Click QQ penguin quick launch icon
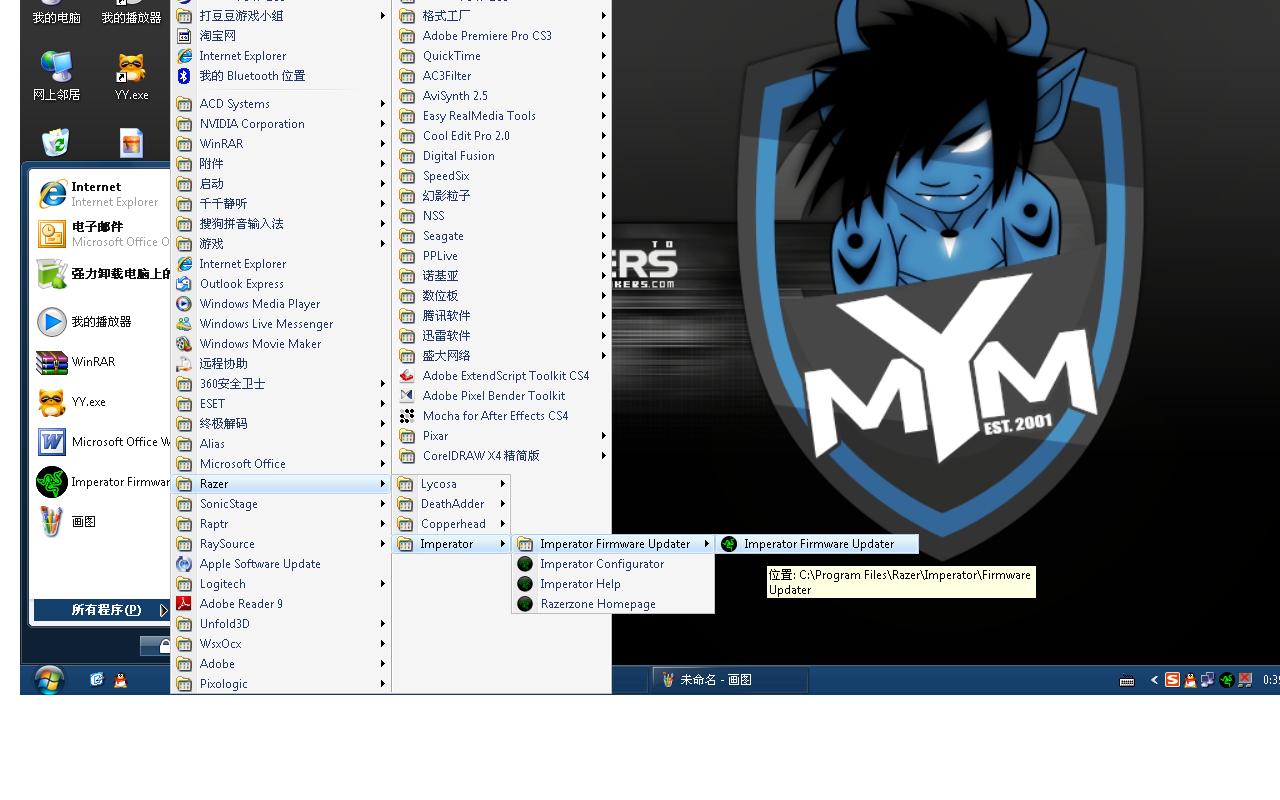This screenshot has width=1280, height=800. pos(121,680)
